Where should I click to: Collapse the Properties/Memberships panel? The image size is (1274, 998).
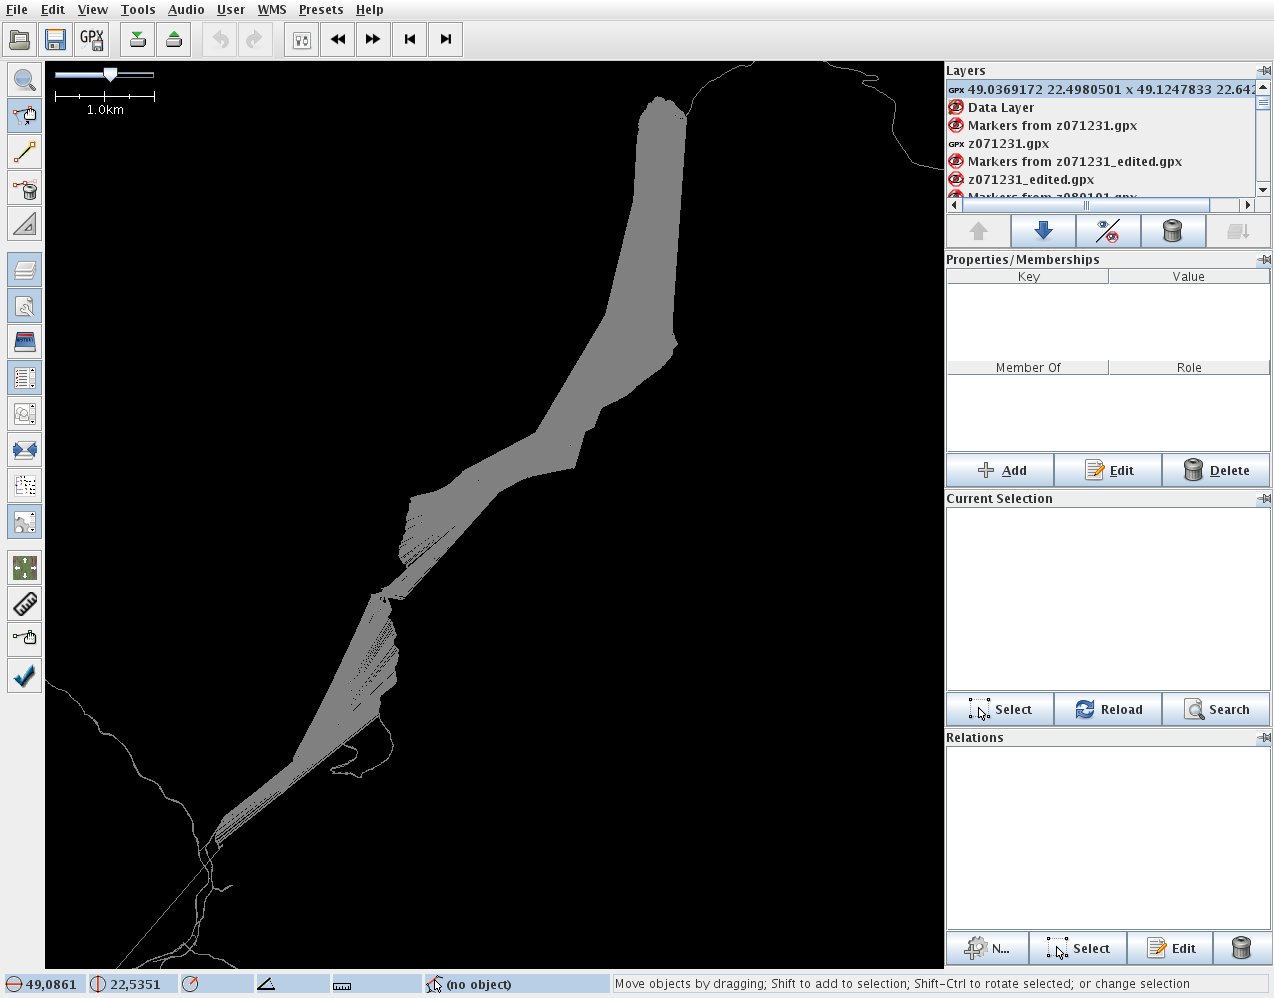[x=1264, y=259]
